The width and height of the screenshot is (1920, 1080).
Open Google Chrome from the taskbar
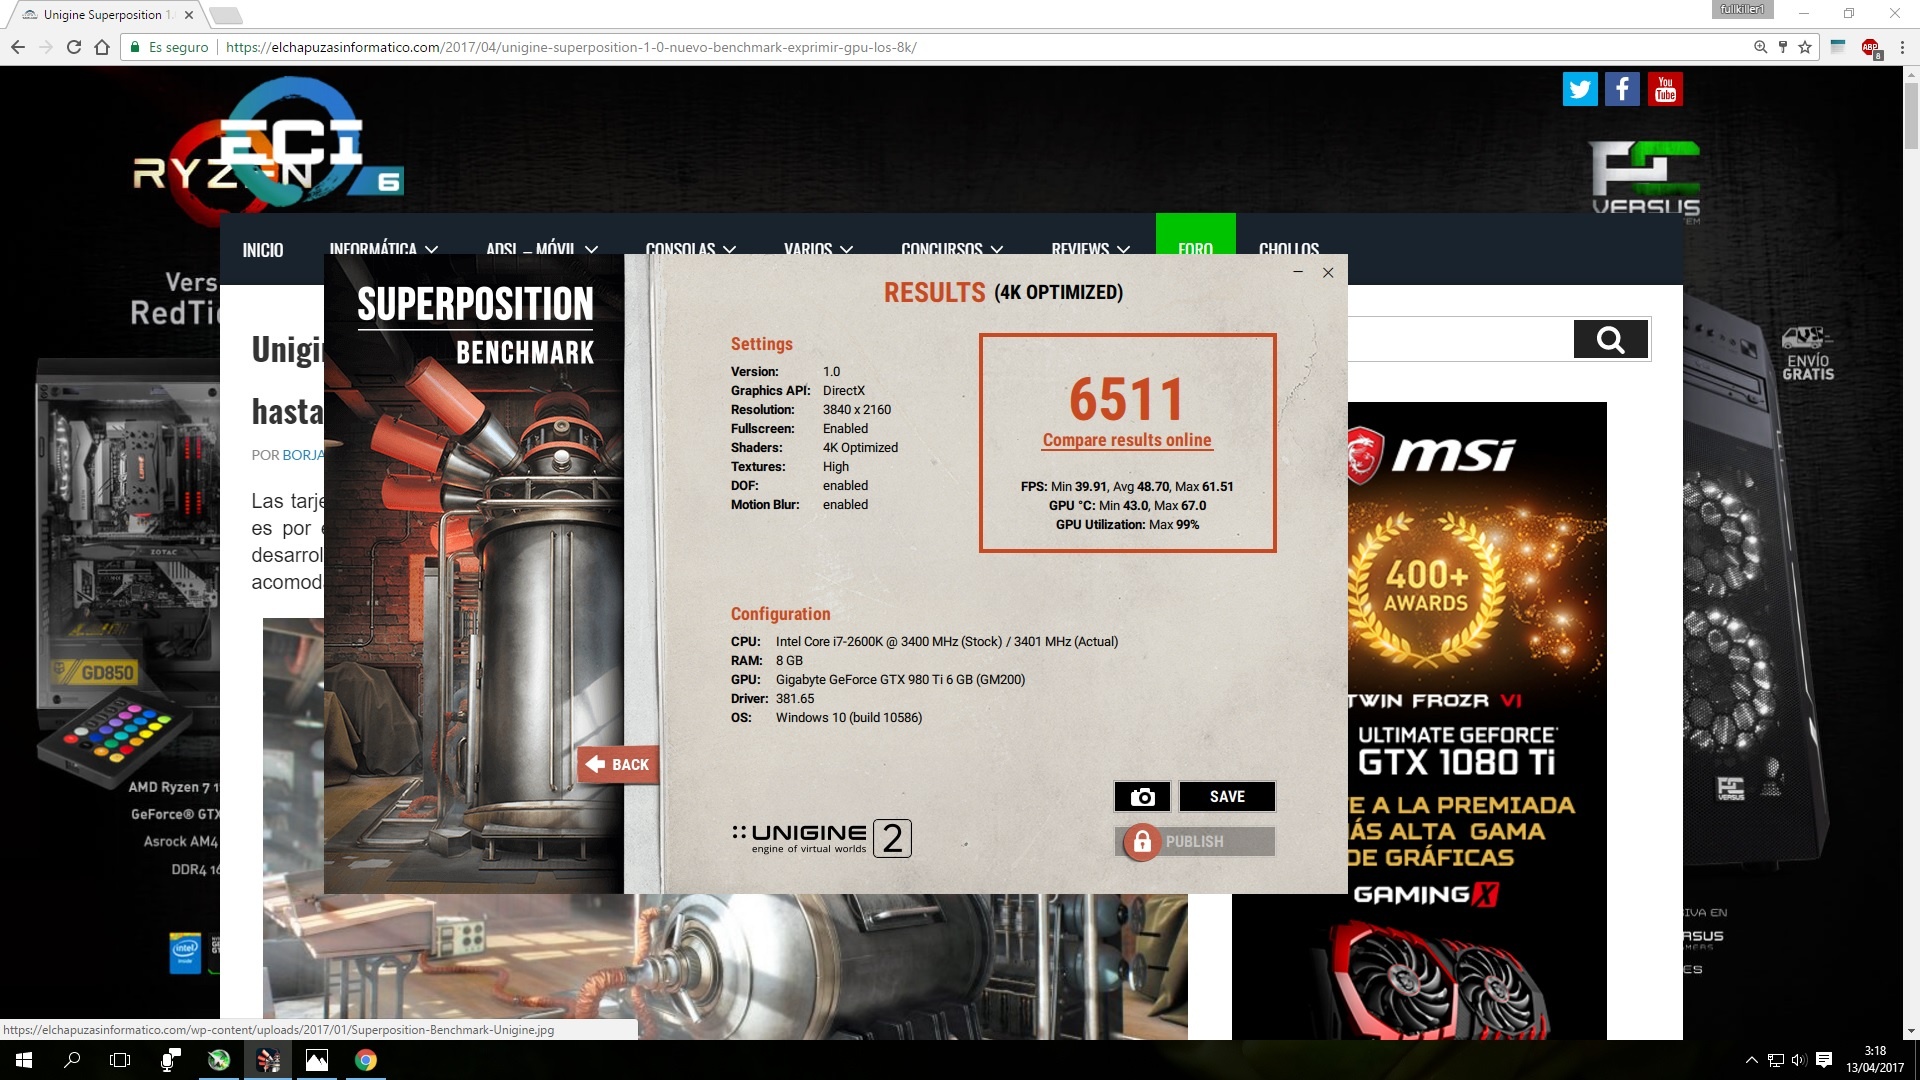click(367, 1060)
